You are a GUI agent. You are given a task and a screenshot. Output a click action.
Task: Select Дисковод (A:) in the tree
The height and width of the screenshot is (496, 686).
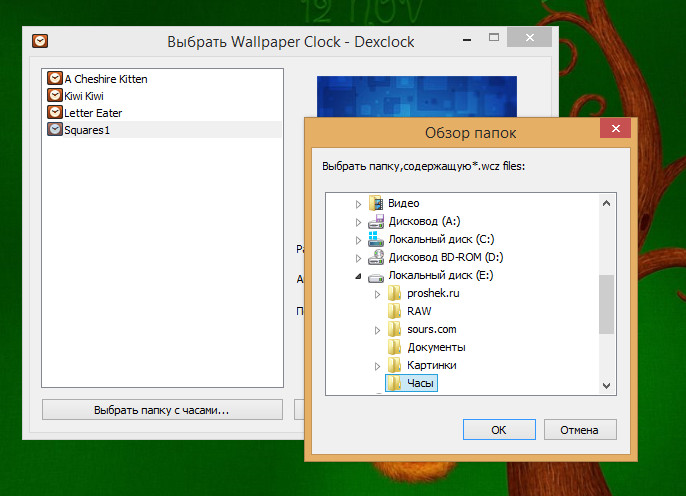[x=424, y=221]
